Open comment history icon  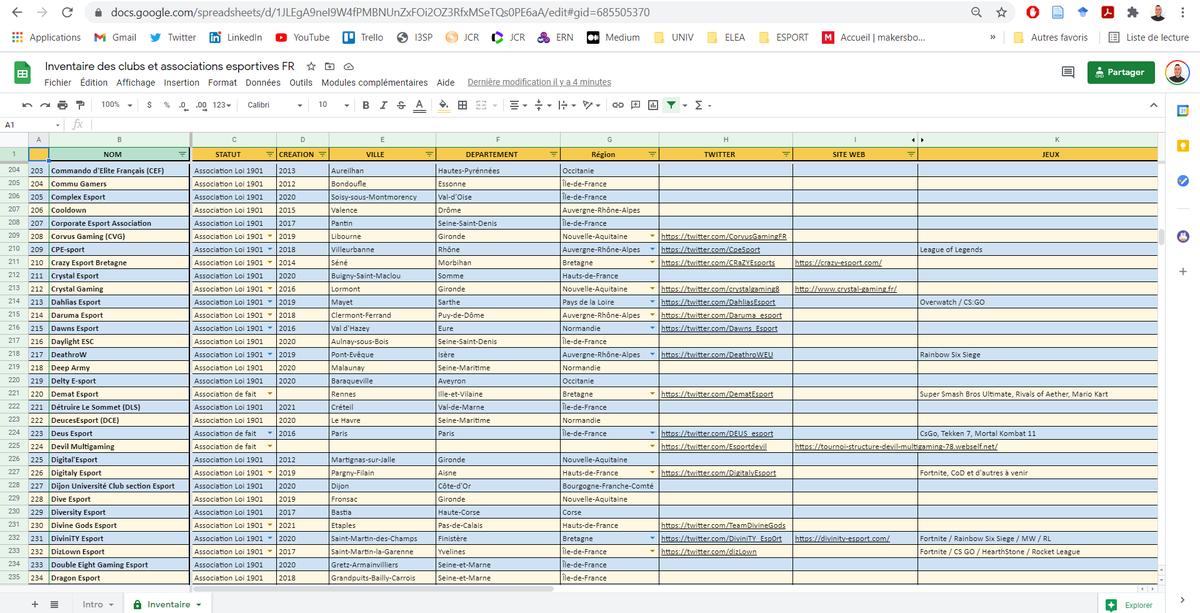click(x=1068, y=72)
